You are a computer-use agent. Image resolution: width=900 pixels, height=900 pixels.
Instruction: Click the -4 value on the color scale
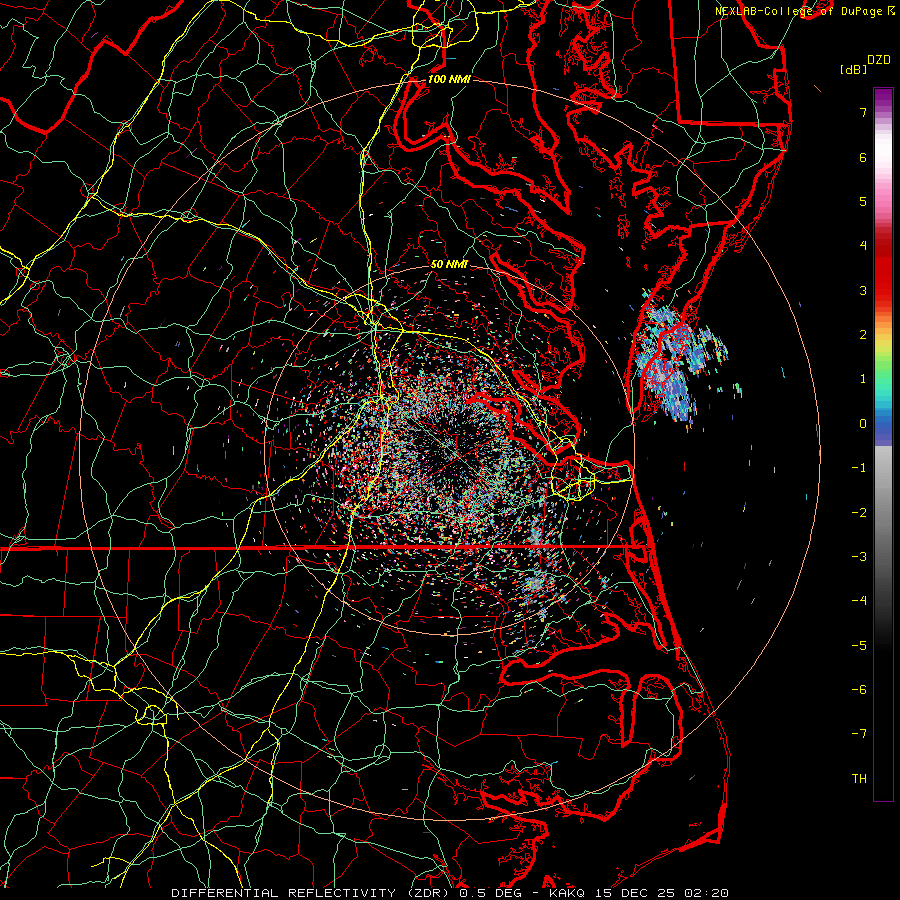(859, 600)
